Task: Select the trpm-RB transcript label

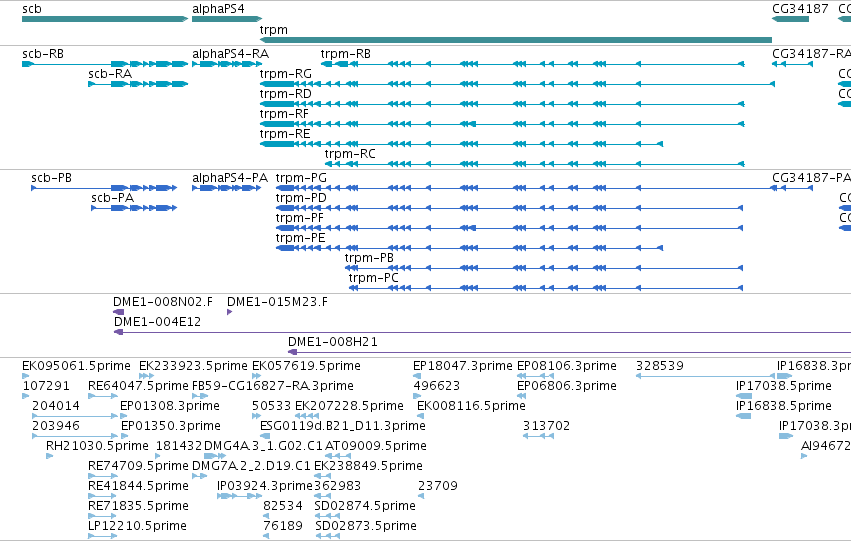Action: click(346, 54)
